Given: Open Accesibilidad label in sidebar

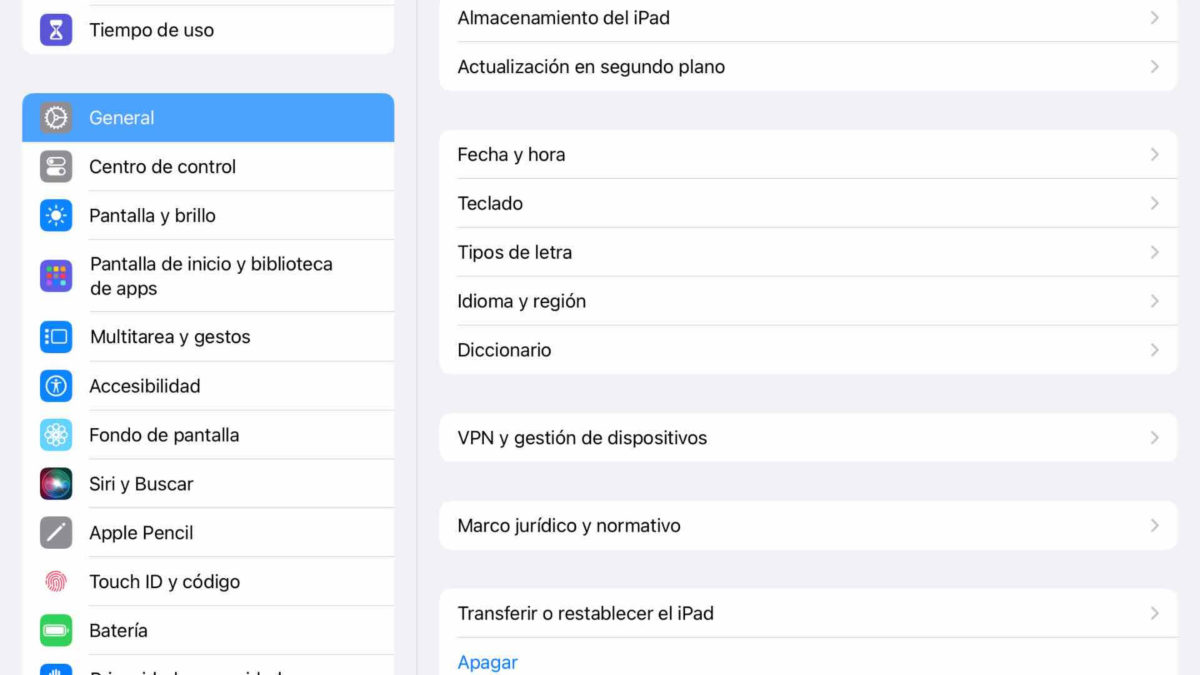Looking at the screenshot, I should [x=145, y=386].
